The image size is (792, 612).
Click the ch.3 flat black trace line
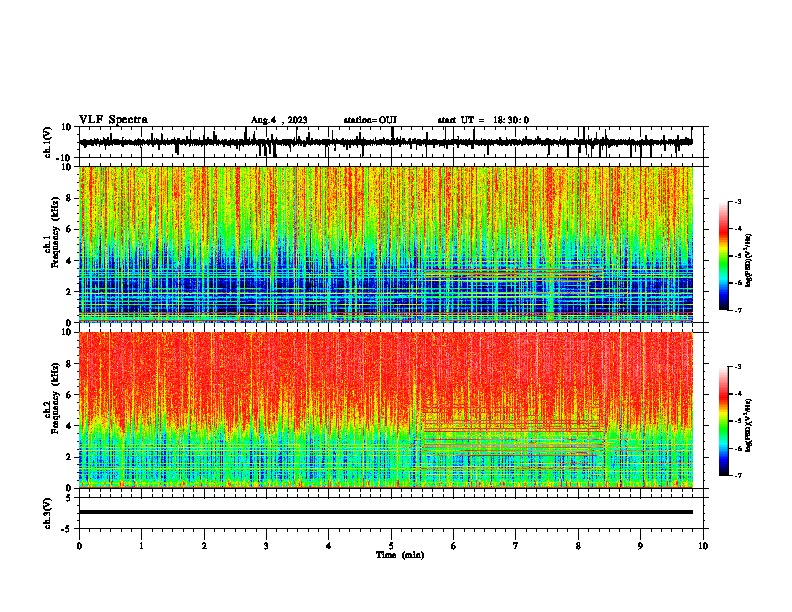click(385, 512)
